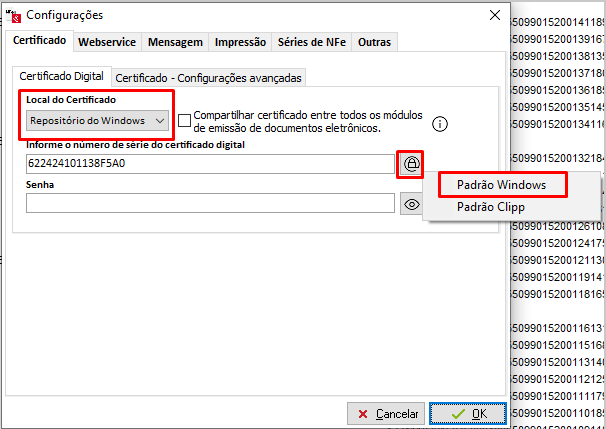The image size is (606, 429).
Task: Select the Outras tab
Action: 374,42
